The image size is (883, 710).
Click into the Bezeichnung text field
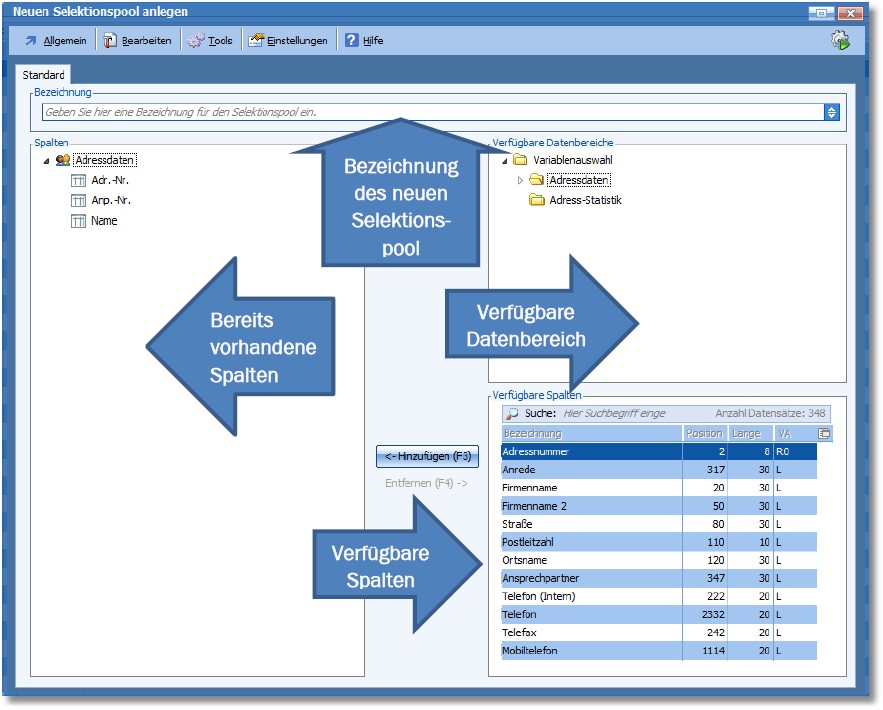coord(430,112)
